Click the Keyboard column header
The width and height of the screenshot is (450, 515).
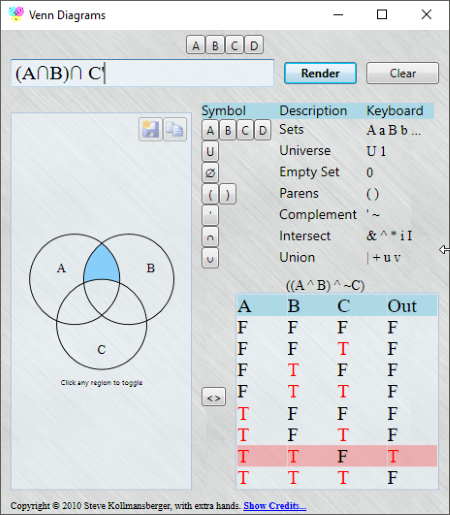click(x=395, y=111)
